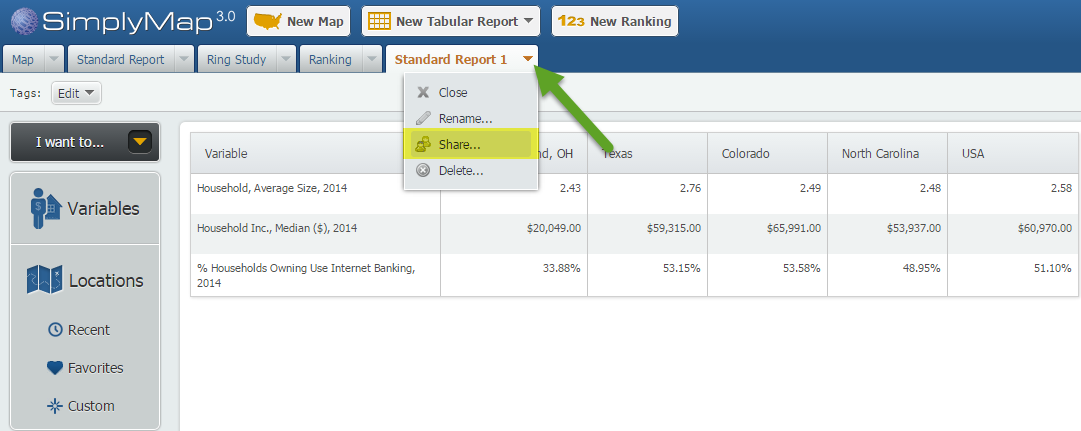Click the $60,970.00 USA cell

(1013, 234)
